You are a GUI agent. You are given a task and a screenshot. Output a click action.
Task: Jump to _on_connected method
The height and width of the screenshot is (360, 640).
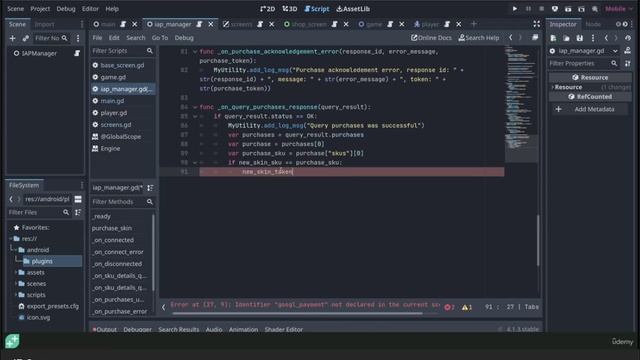click(113, 240)
